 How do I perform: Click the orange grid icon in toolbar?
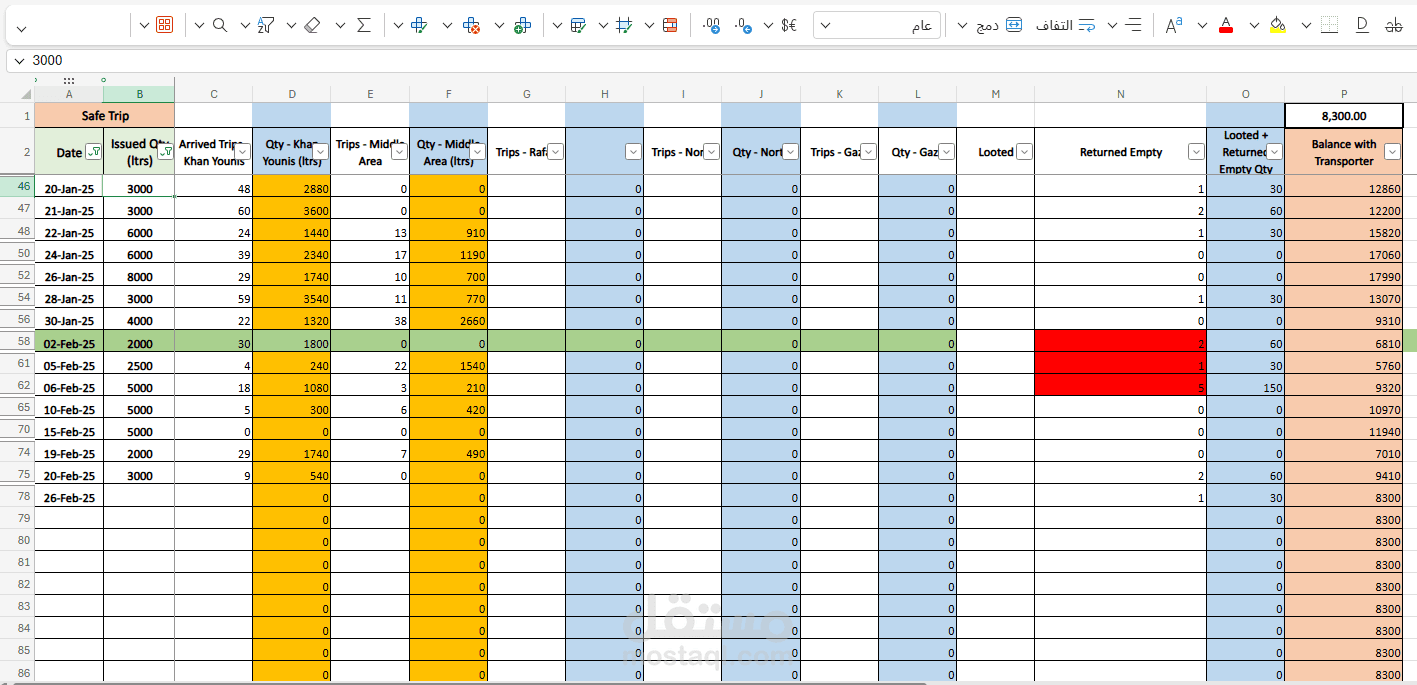tap(165, 25)
